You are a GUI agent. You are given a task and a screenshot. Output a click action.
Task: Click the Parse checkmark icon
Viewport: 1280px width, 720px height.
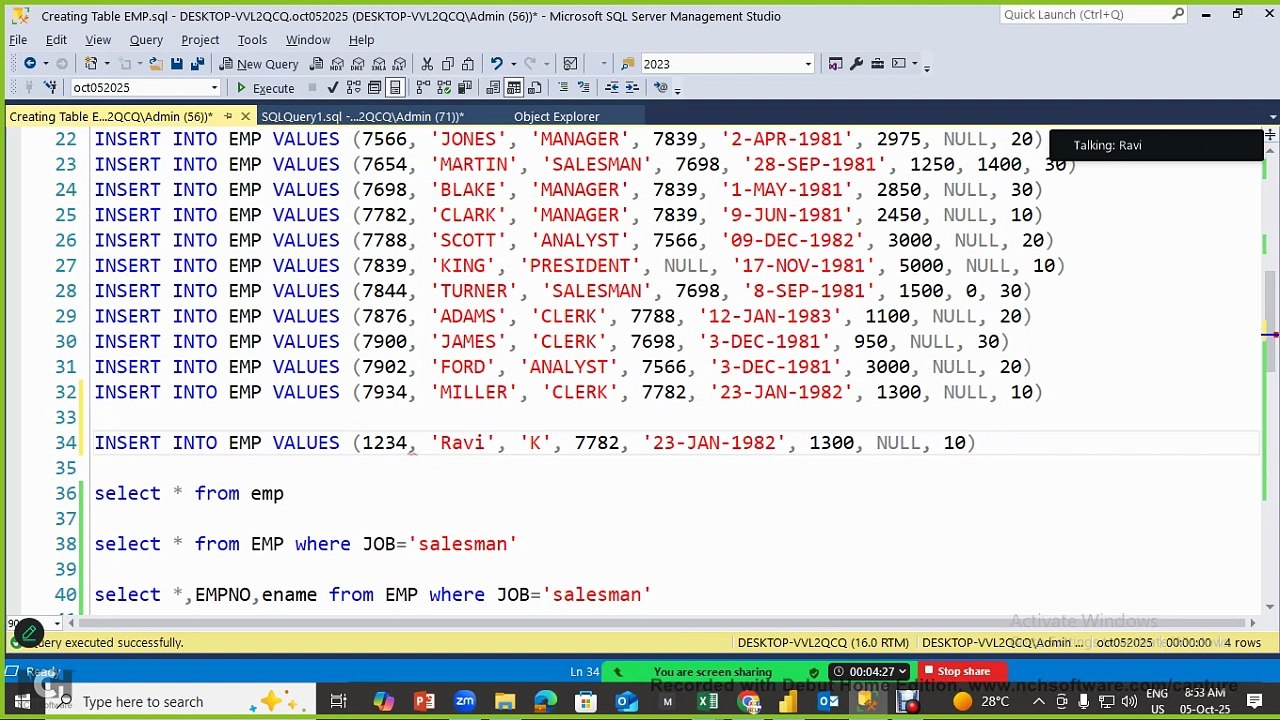(x=333, y=87)
